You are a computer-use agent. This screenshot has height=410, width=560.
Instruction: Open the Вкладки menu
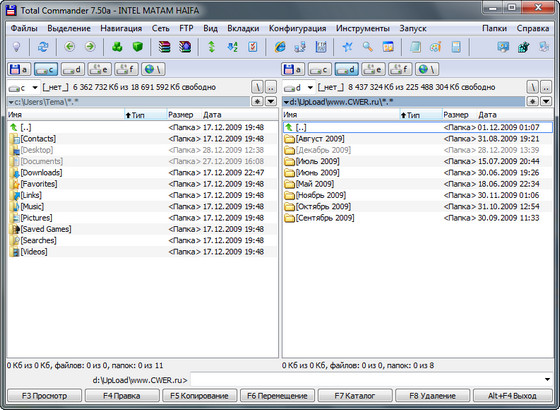pos(243,29)
